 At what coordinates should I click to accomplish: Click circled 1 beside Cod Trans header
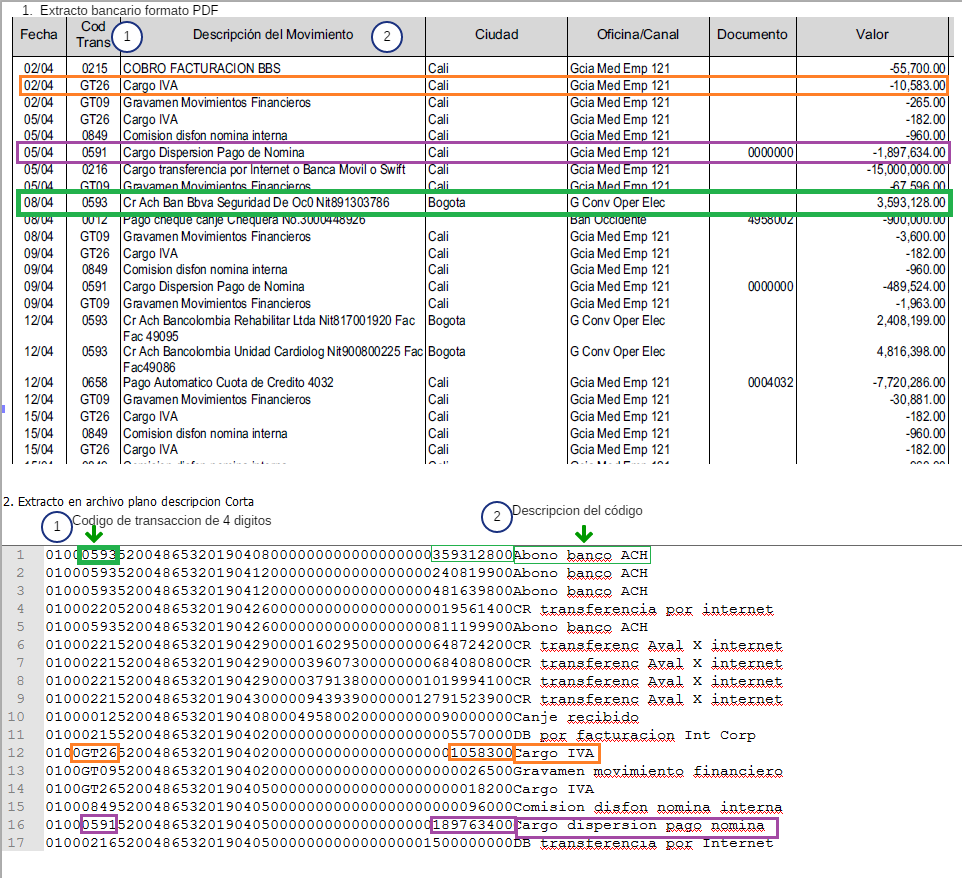[x=127, y=38]
